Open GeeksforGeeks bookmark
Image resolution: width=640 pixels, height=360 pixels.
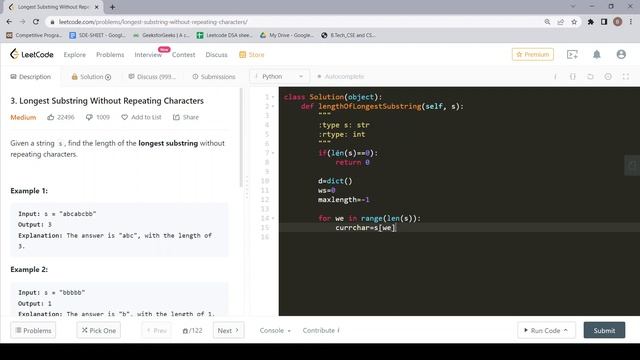(x=161, y=36)
